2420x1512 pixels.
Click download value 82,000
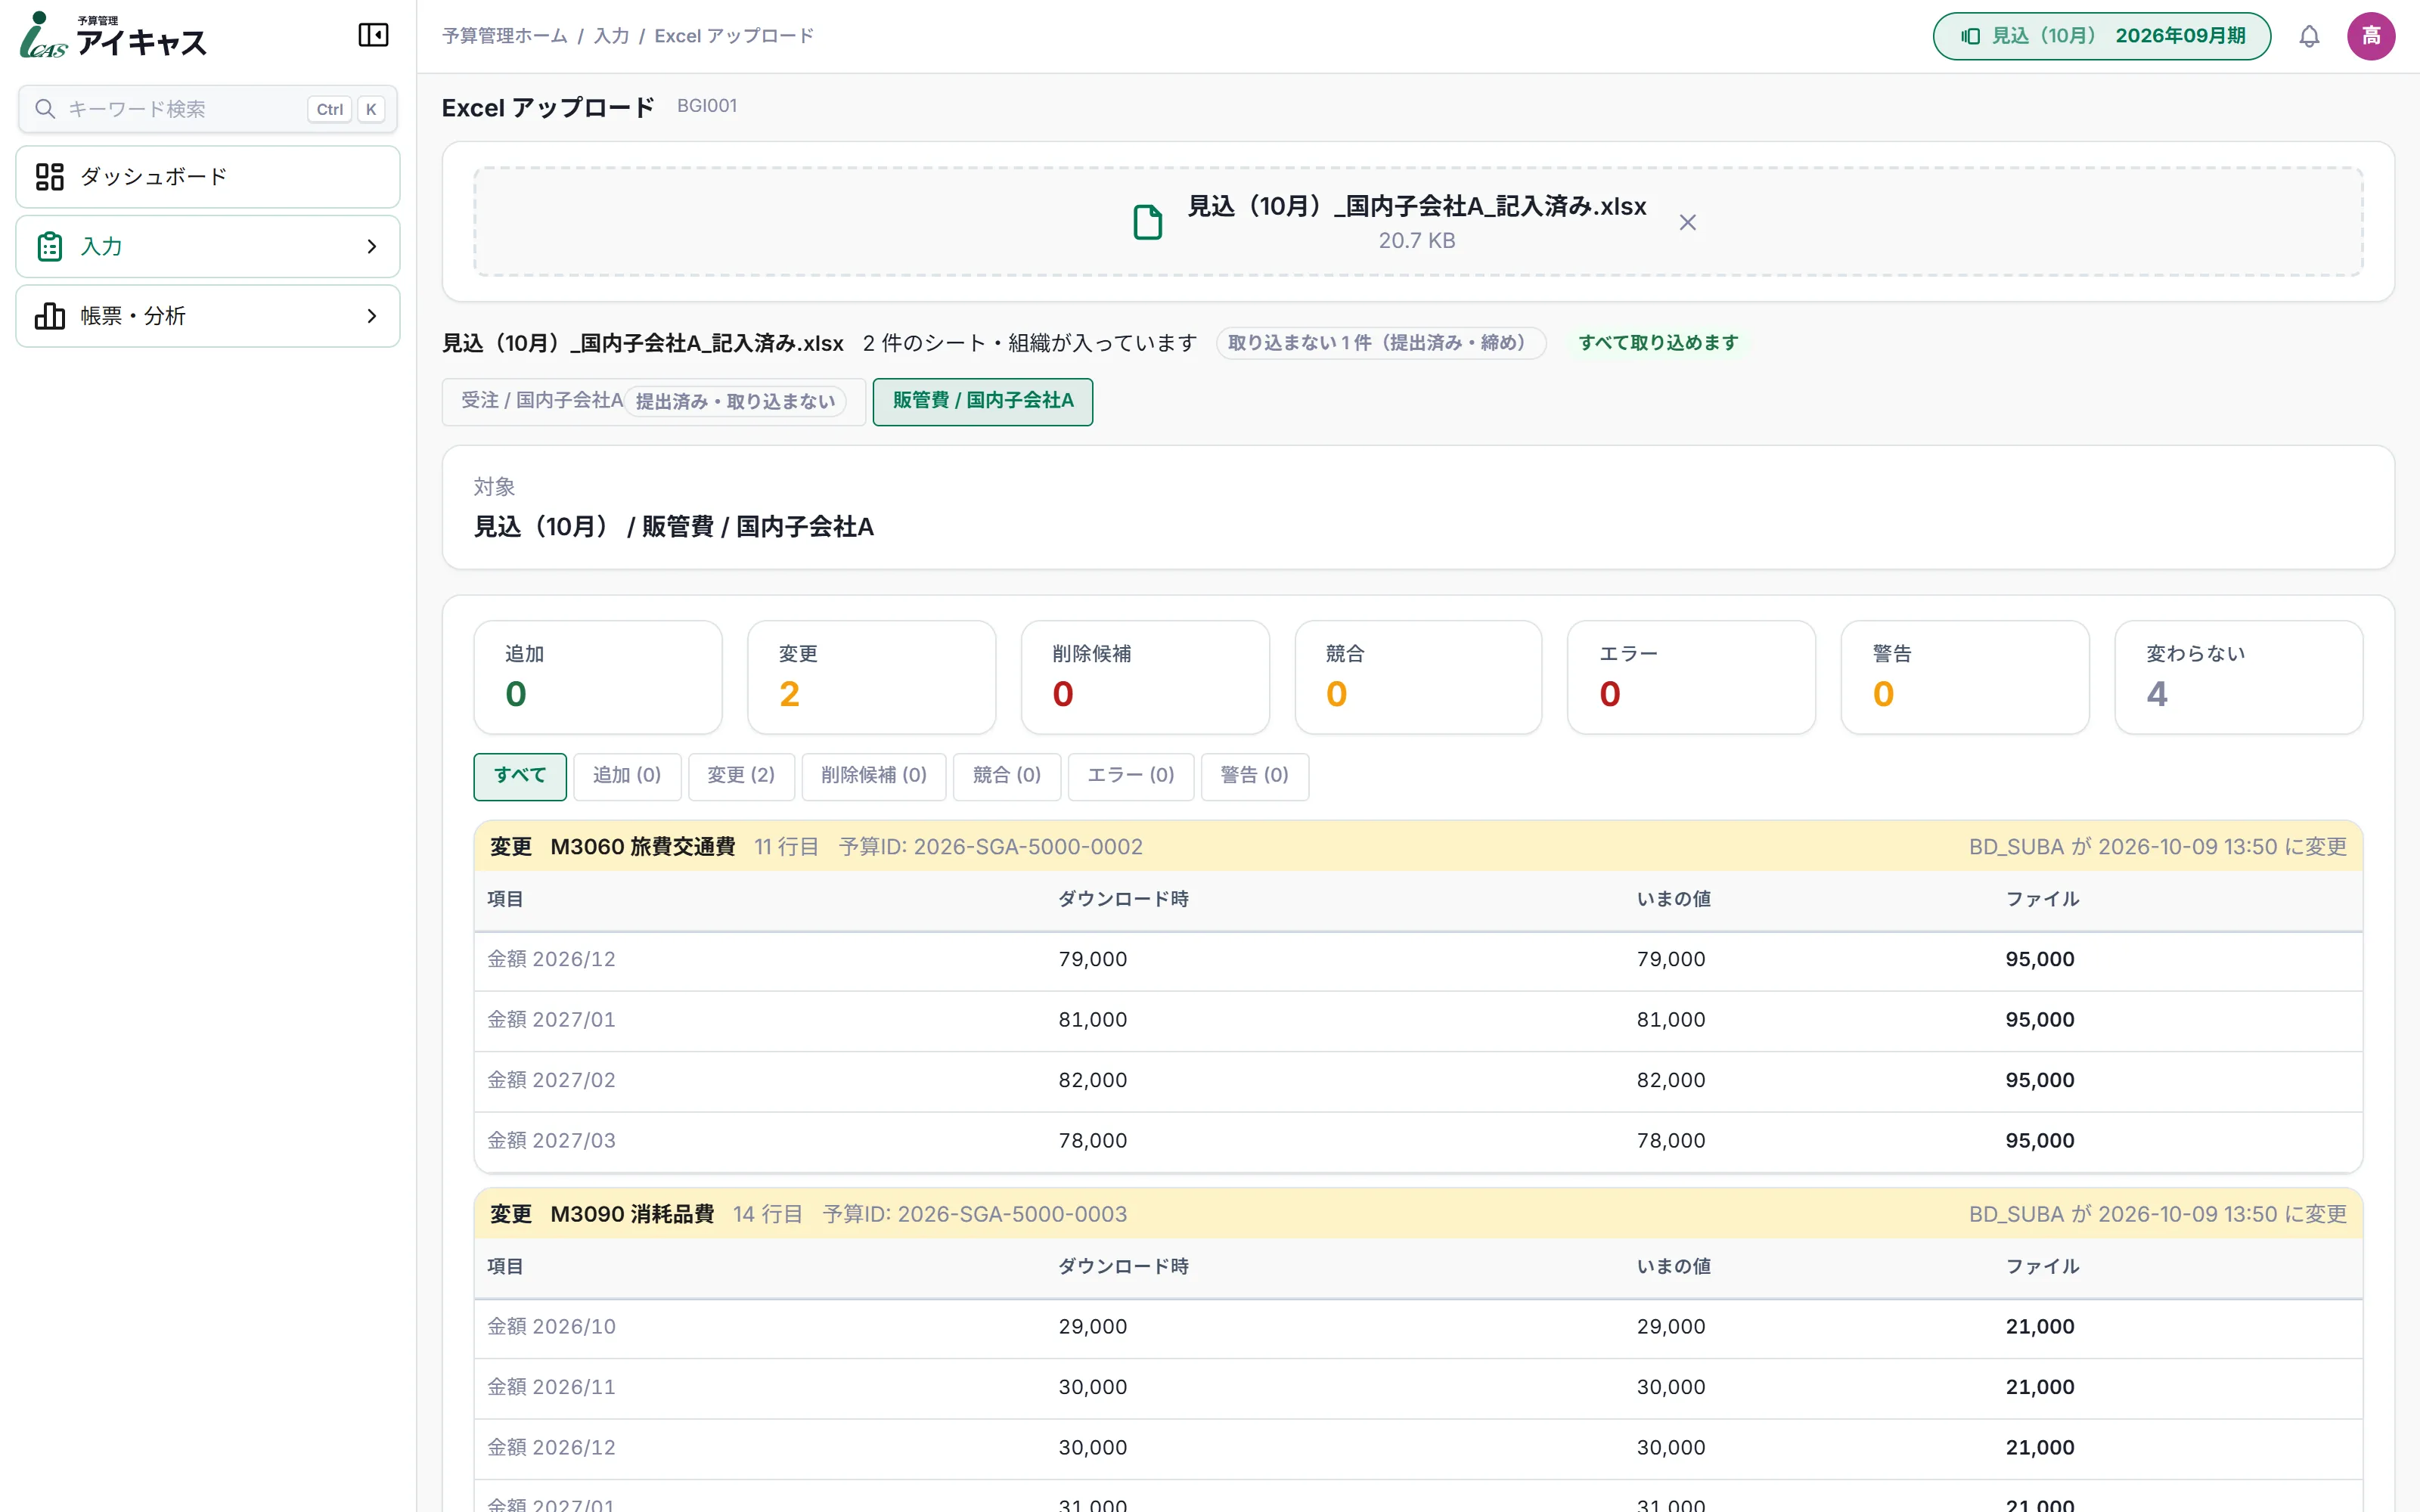[1093, 1081]
